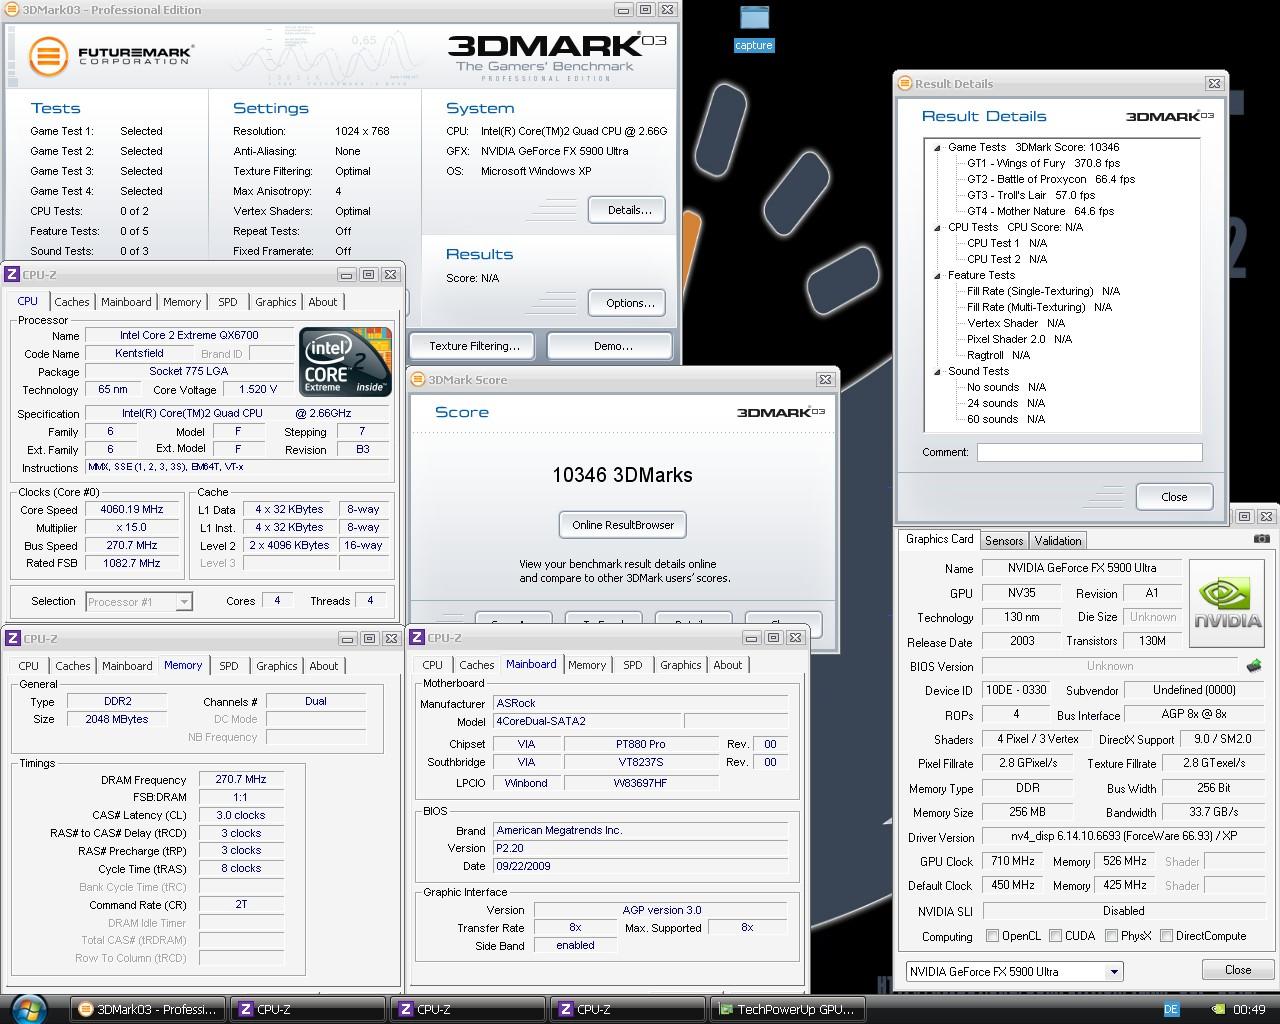Toggle the PhysX checkbox
This screenshot has width=1280, height=1024.
tap(1111, 936)
